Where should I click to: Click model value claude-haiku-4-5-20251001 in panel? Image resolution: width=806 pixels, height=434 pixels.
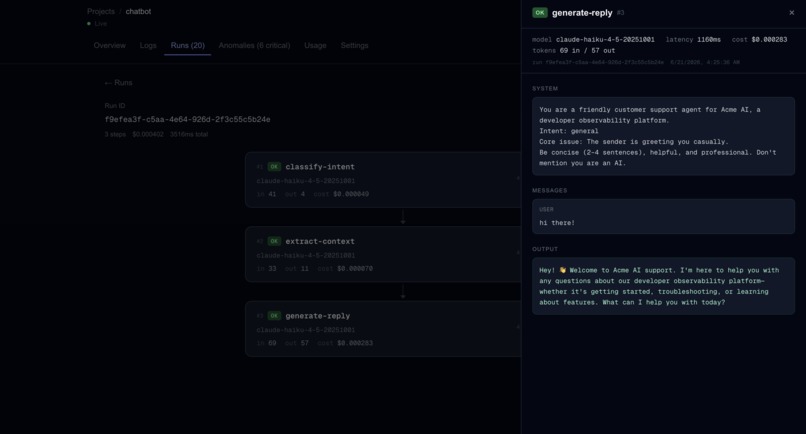[x=605, y=40]
